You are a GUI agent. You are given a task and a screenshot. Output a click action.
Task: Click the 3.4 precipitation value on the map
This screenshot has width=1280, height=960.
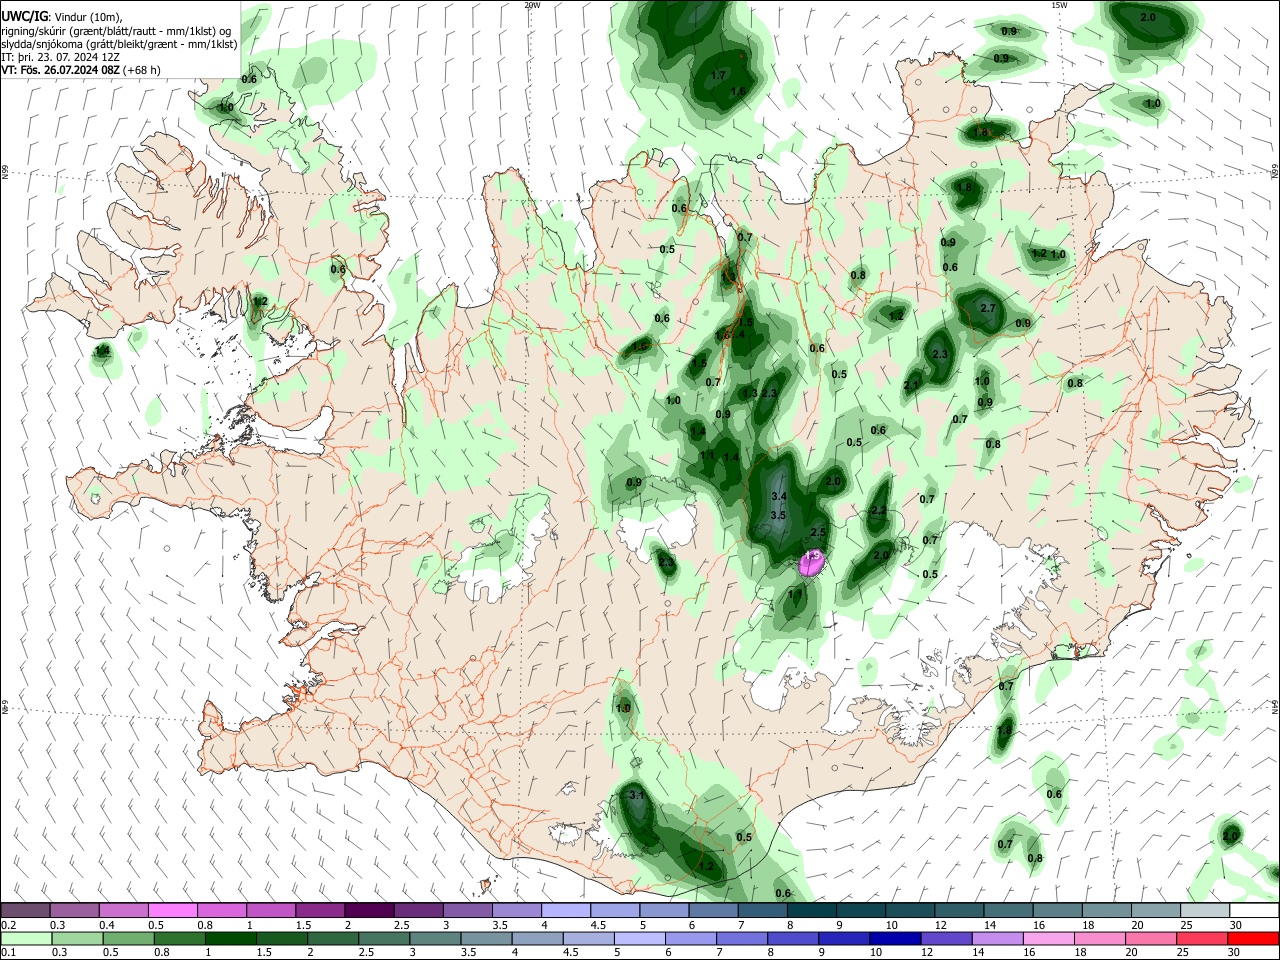[780, 496]
